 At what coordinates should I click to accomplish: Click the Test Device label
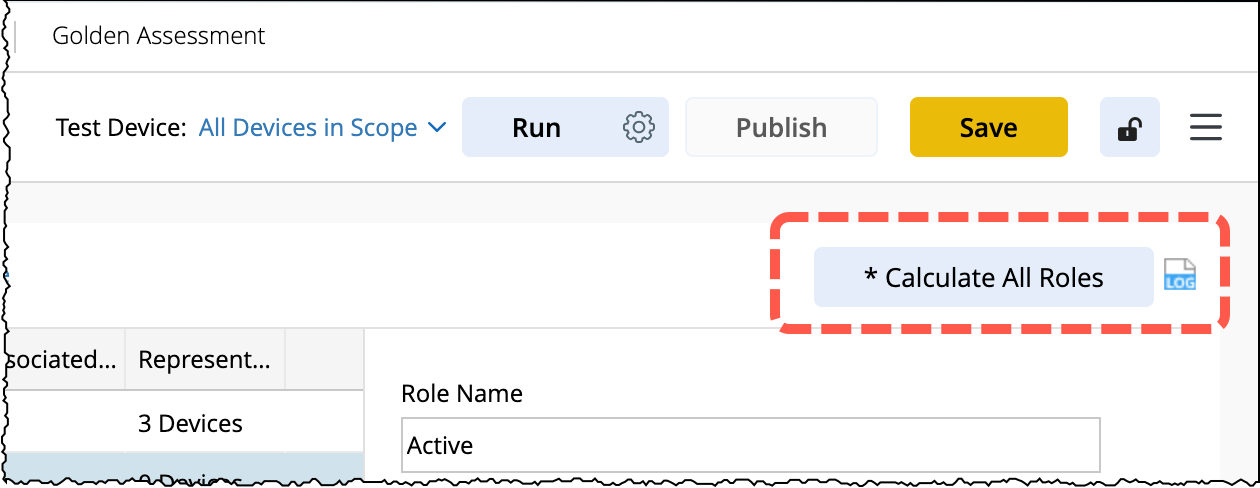click(x=121, y=128)
